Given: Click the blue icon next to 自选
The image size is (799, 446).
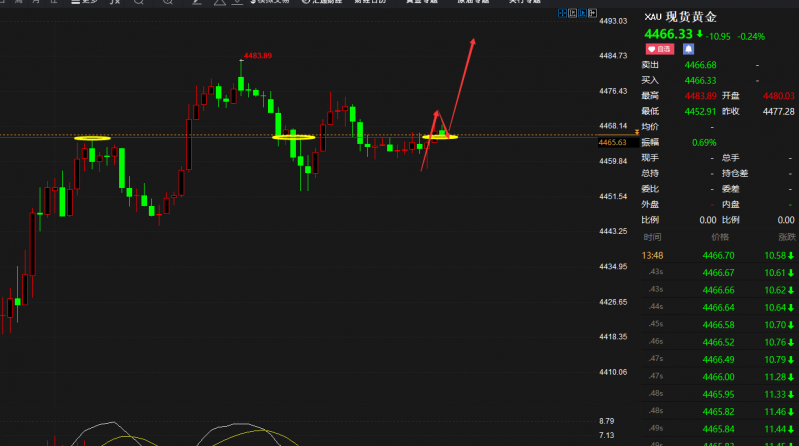Looking at the screenshot, I should [688, 48].
